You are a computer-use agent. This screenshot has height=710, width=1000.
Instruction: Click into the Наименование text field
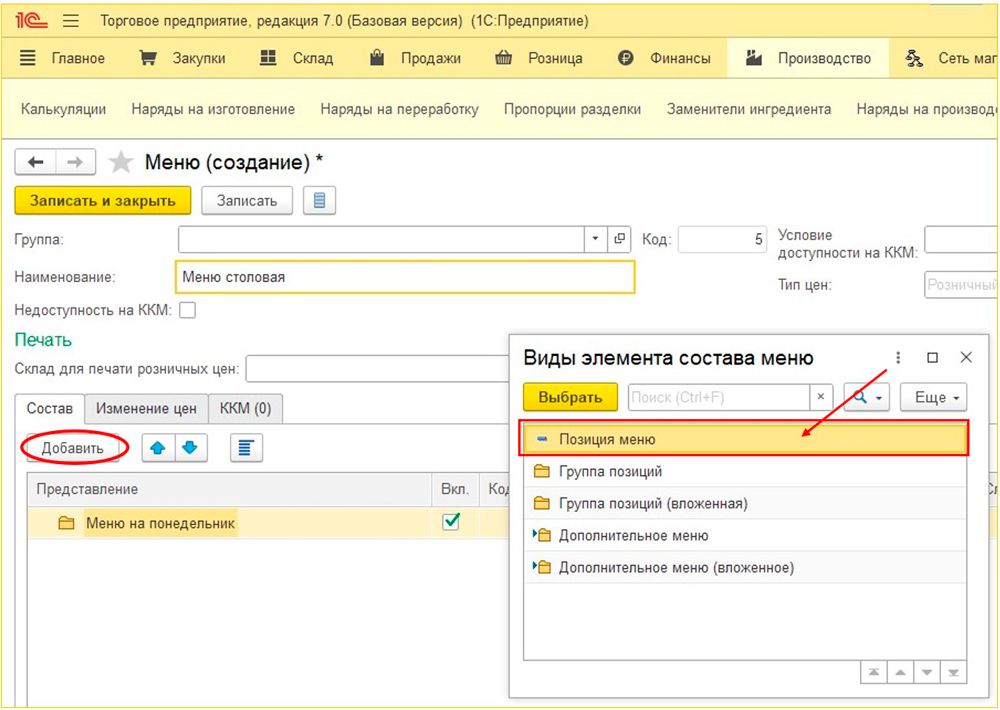[405, 277]
